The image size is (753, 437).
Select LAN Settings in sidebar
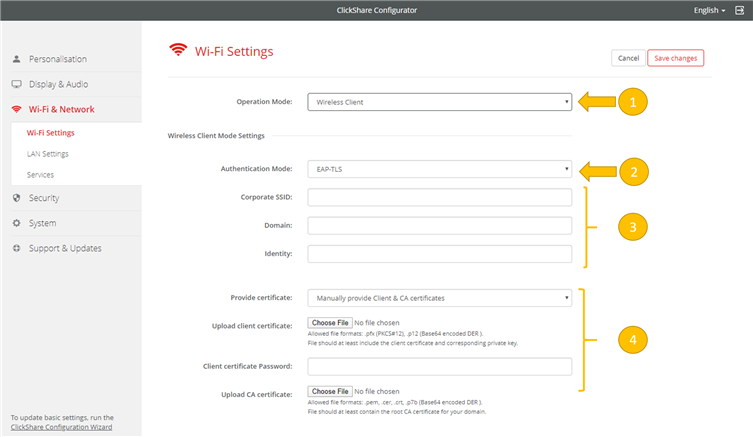47,154
